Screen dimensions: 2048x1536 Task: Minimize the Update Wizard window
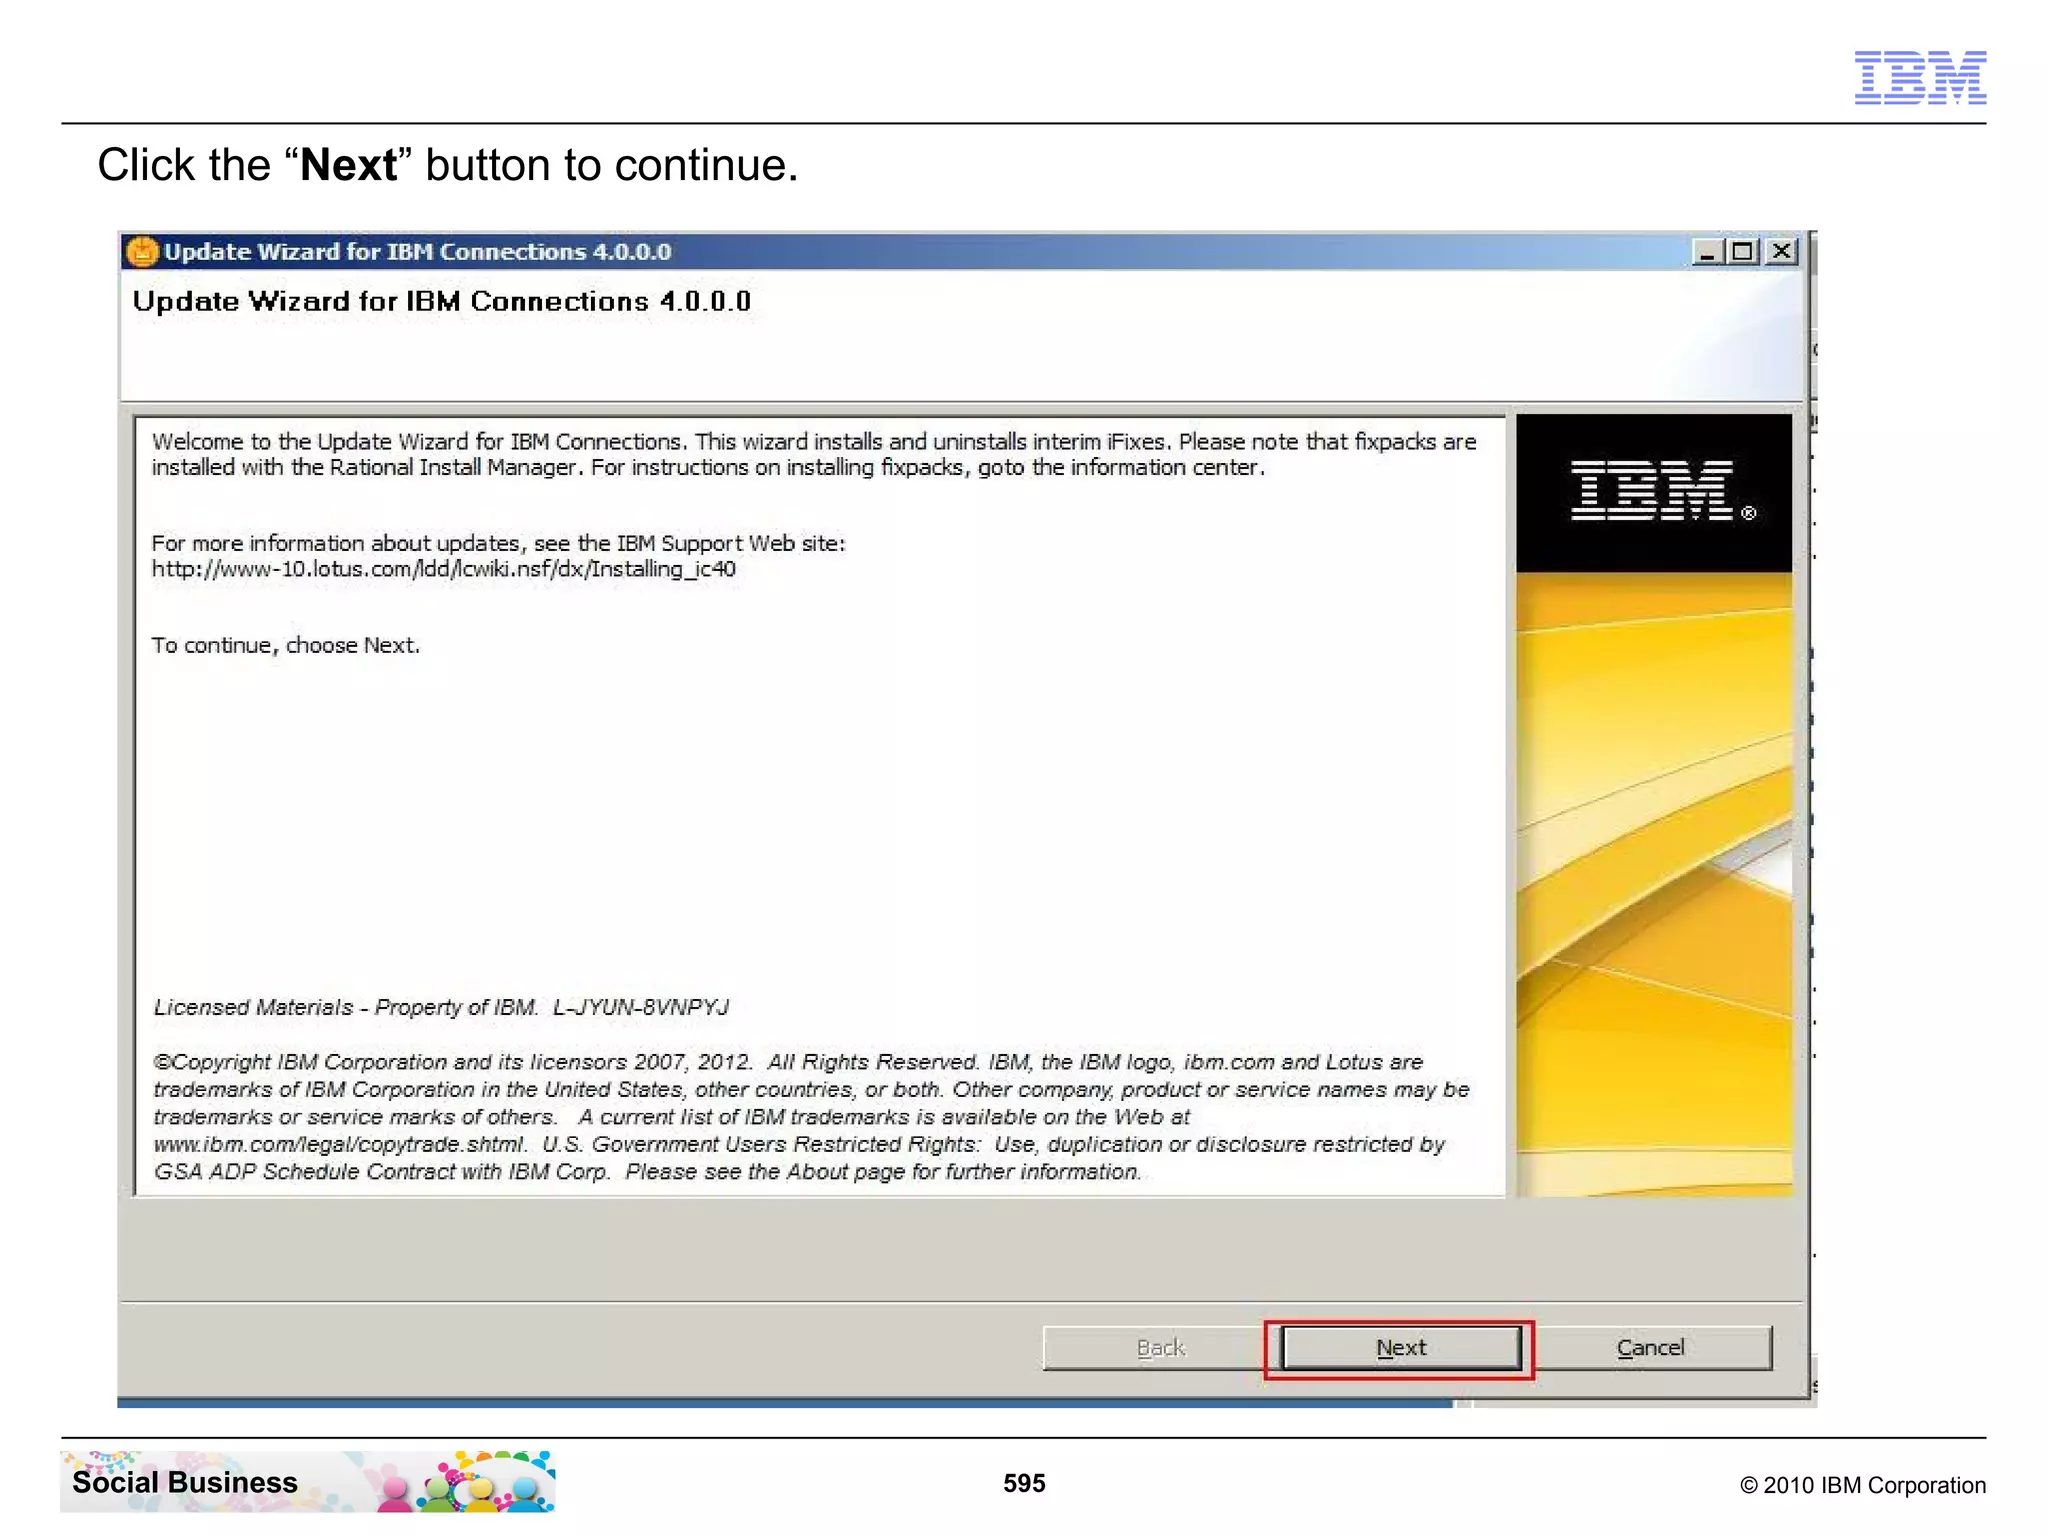tap(1706, 252)
